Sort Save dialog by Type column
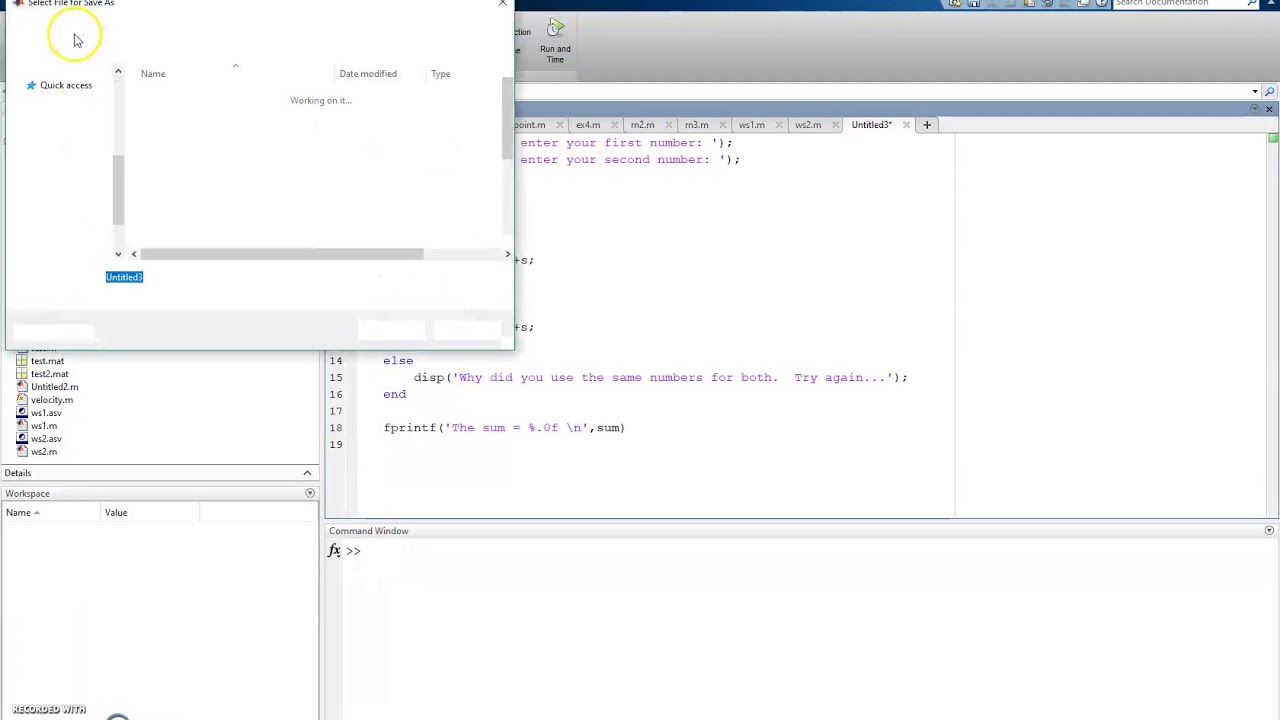1280x720 pixels. (441, 74)
